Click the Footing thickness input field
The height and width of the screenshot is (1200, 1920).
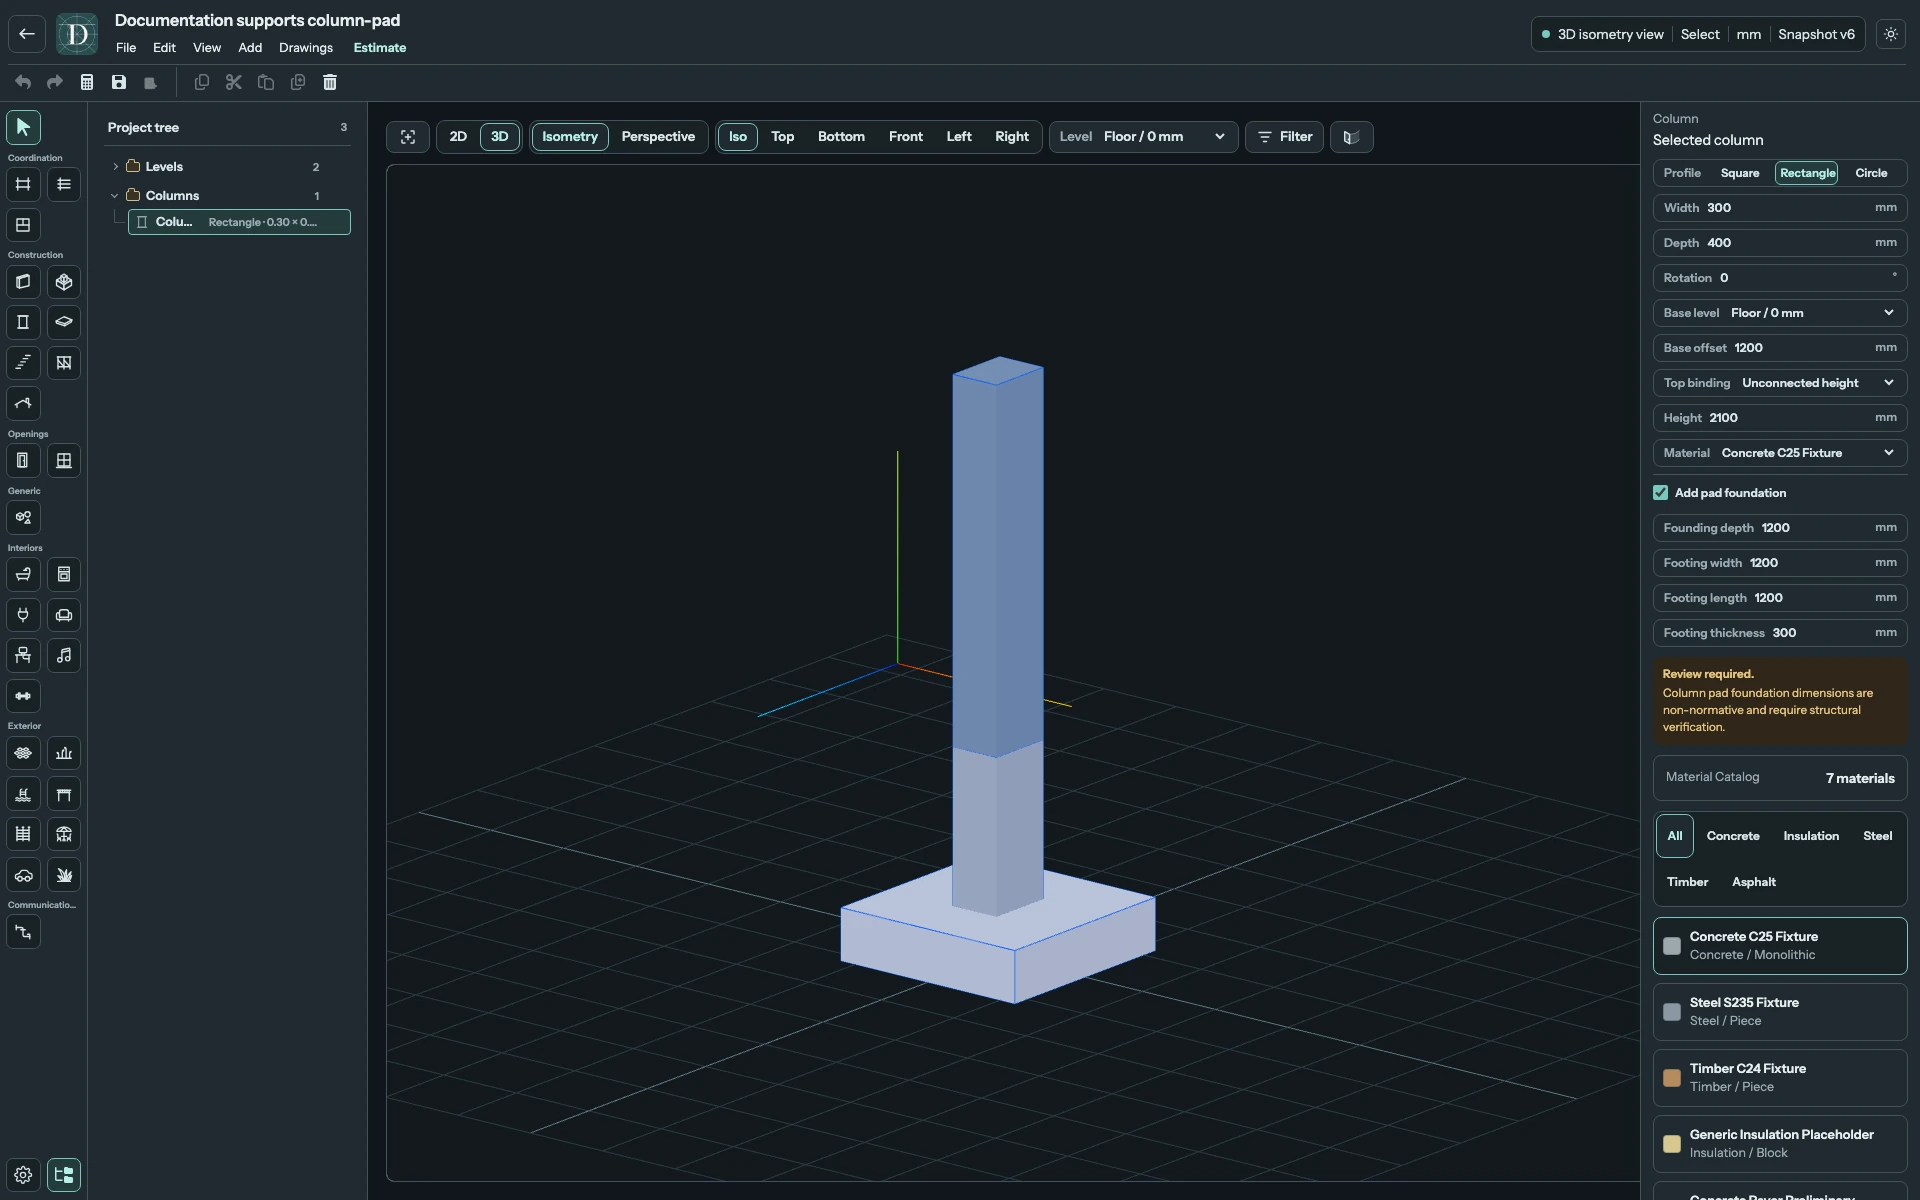pos(1780,633)
